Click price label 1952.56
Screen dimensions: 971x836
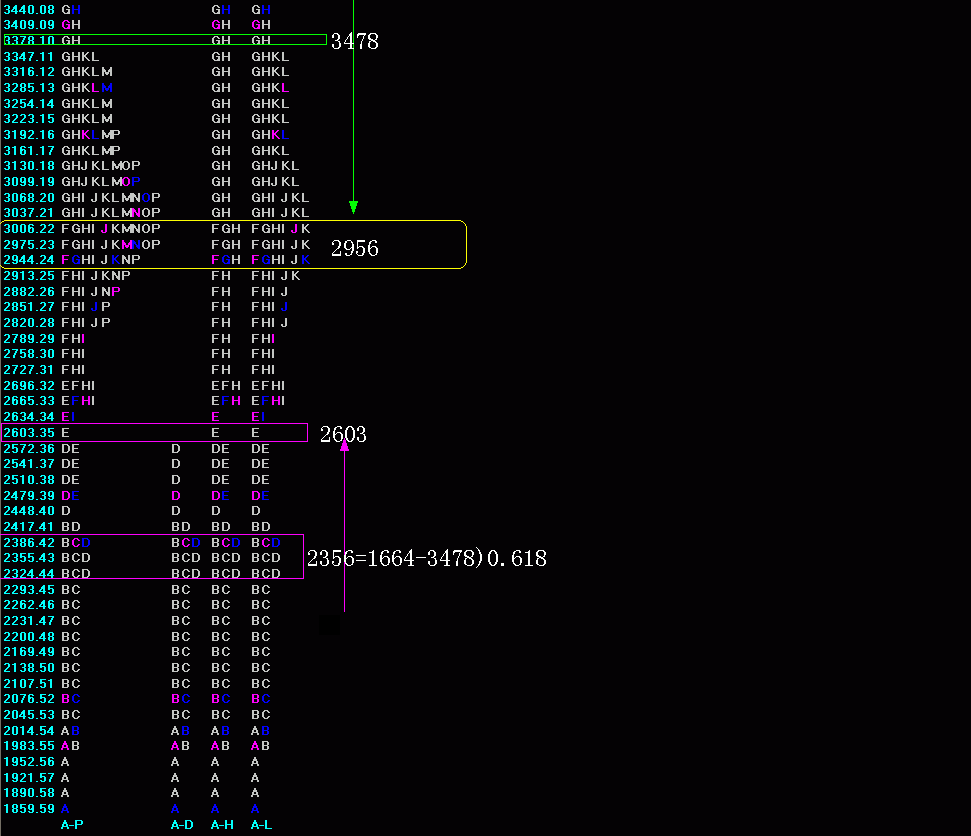click(x=29, y=762)
